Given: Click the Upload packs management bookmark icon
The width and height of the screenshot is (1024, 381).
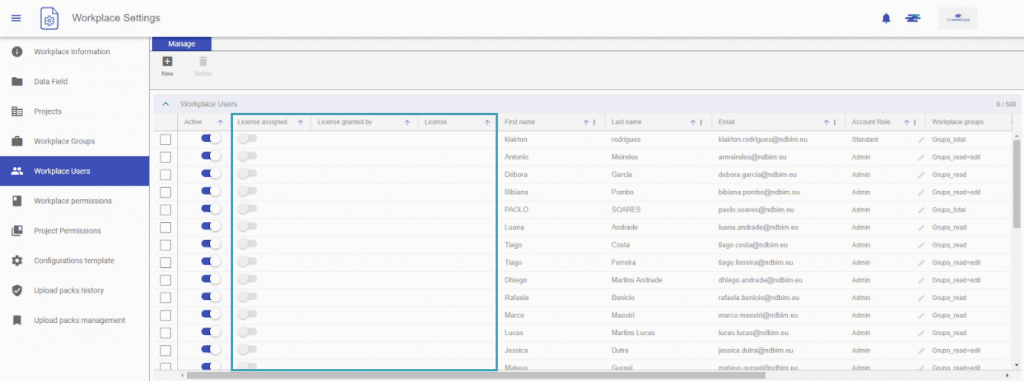Looking at the screenshot, I should click(18, 320).
